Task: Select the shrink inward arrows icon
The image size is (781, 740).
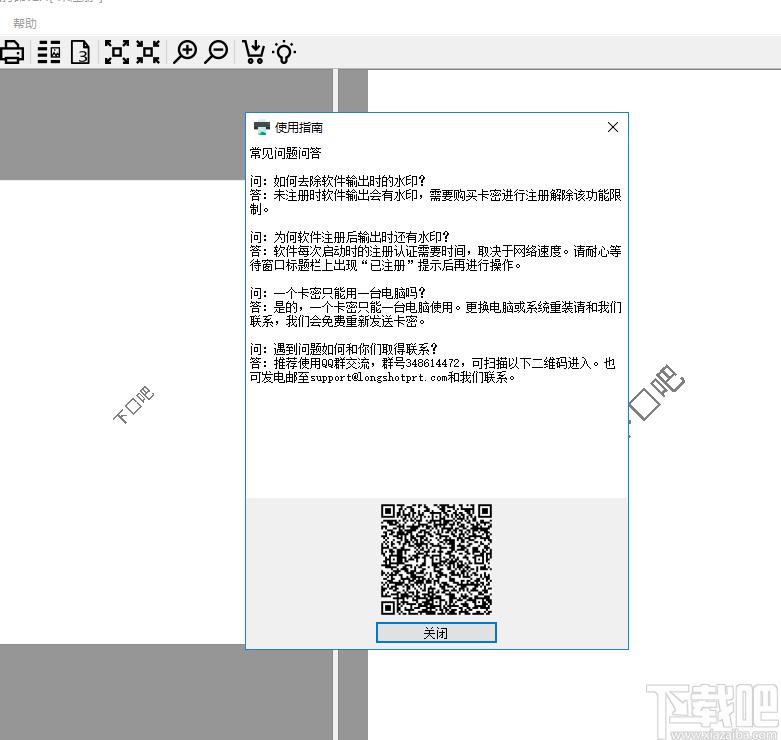Action: point(148,52)
